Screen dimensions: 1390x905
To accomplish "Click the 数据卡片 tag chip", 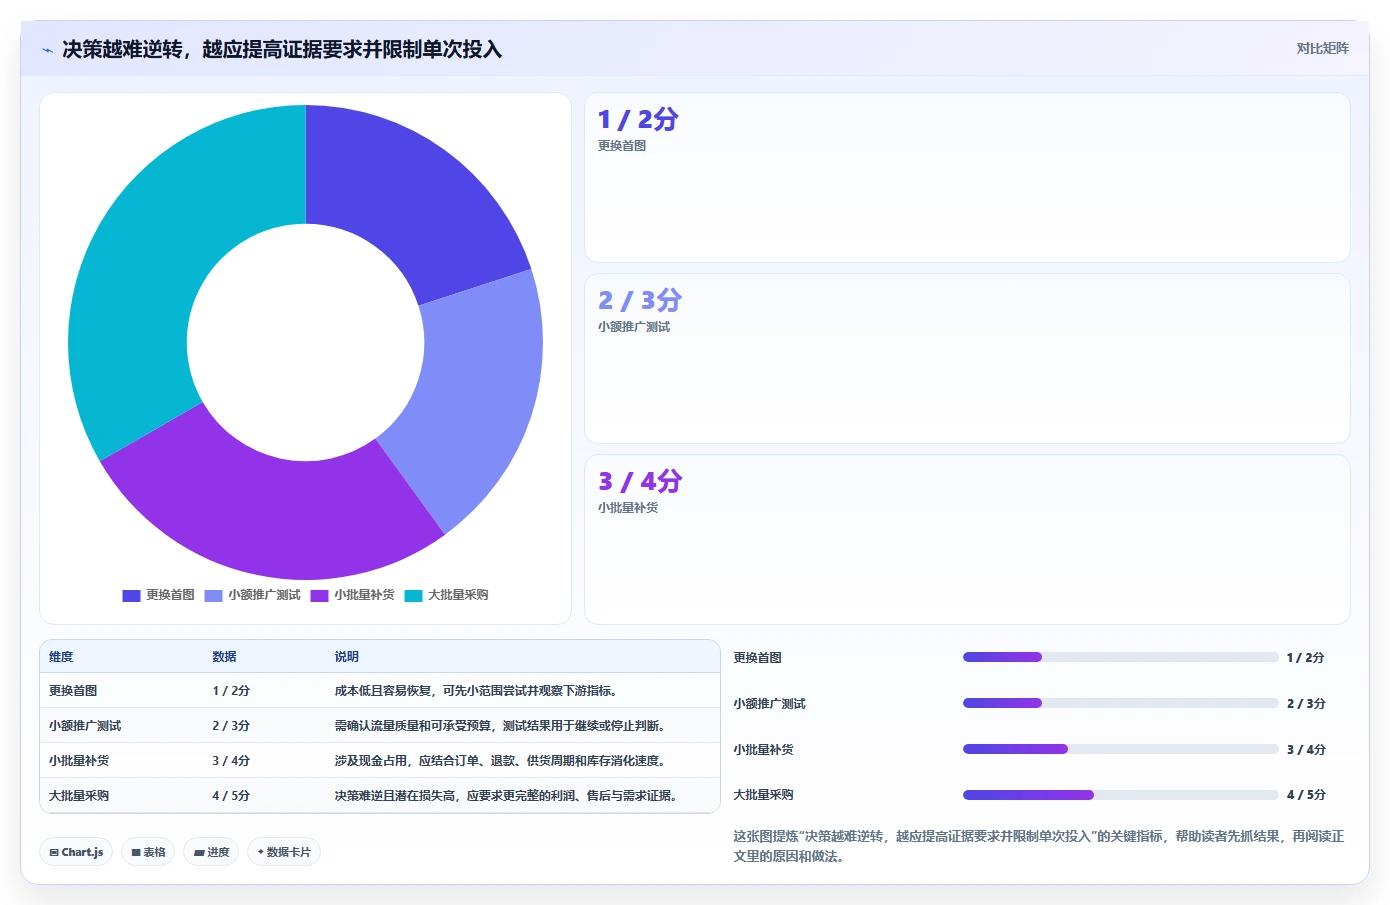I will point(284,852).
